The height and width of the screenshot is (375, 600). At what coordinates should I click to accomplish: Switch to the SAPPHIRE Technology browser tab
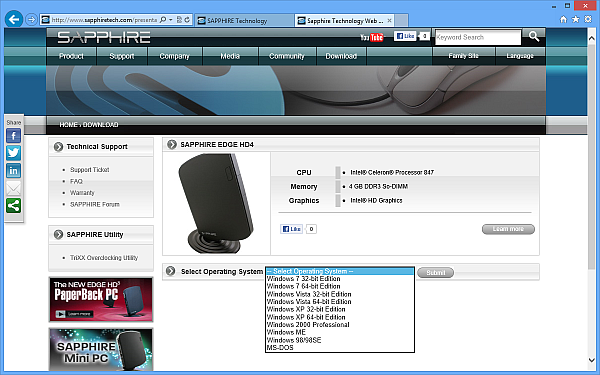click(244, 21)
